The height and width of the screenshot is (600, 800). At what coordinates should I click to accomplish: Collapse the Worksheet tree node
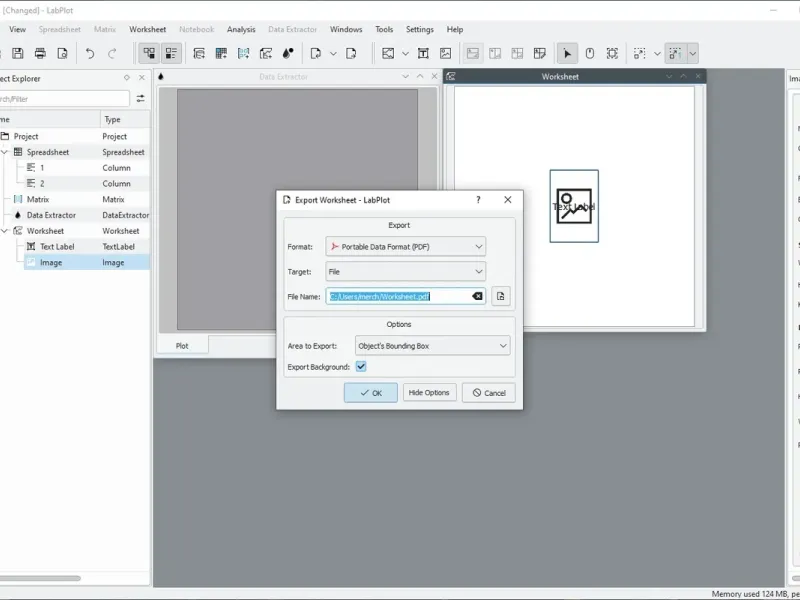pos(5,231)
